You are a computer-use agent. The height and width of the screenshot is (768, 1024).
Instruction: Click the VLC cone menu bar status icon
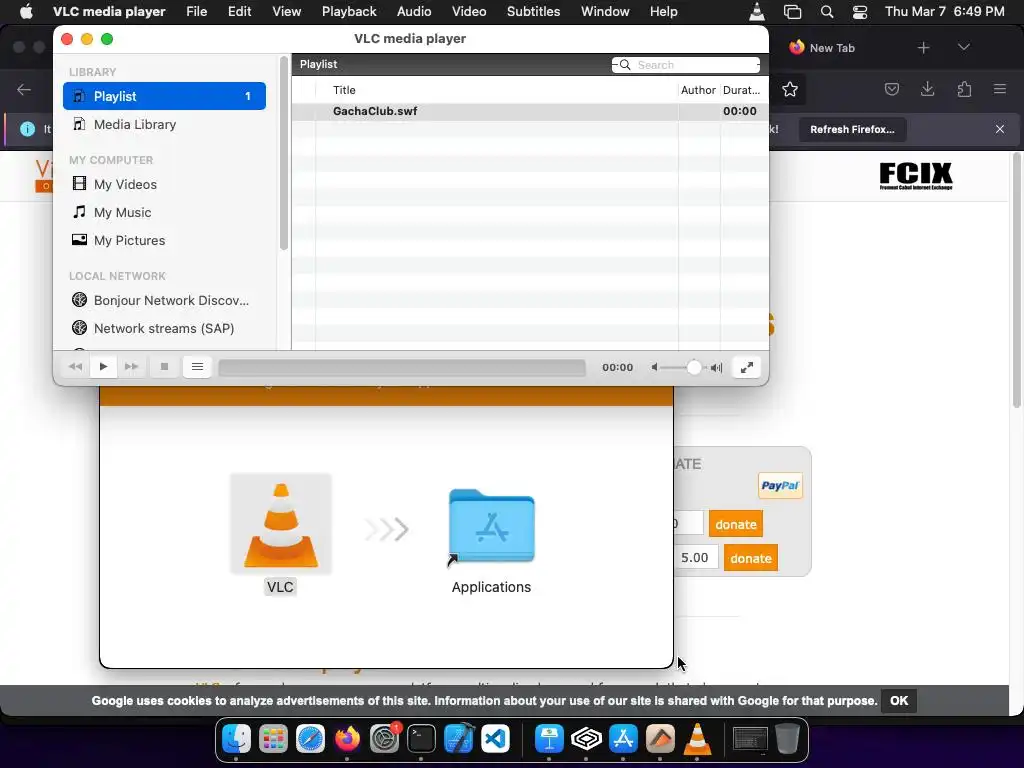(x=757, y=11)
